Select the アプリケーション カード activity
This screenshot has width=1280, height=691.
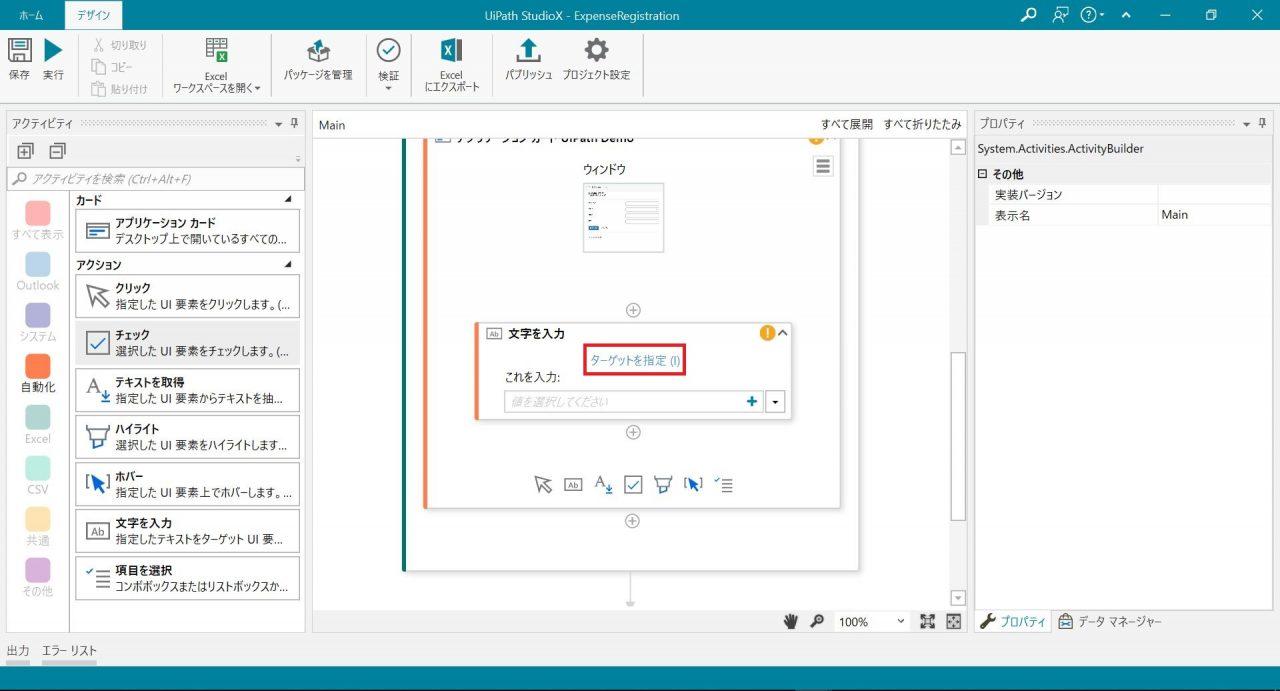point(187,231)
